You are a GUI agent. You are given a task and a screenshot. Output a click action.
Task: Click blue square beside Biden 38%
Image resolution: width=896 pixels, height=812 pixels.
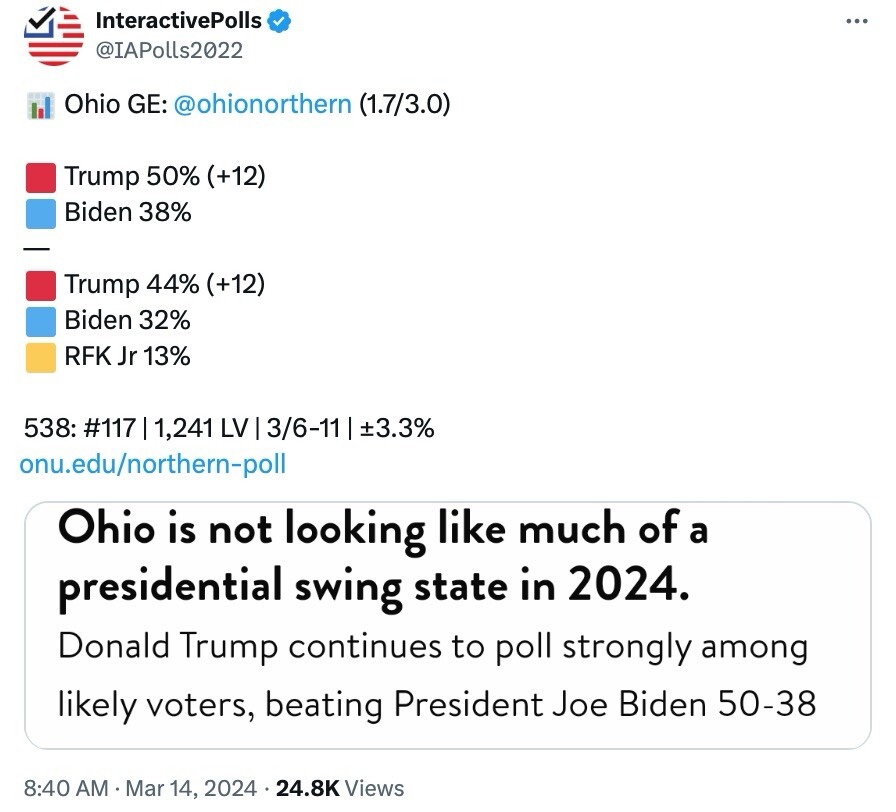click(x=41, y=214)
